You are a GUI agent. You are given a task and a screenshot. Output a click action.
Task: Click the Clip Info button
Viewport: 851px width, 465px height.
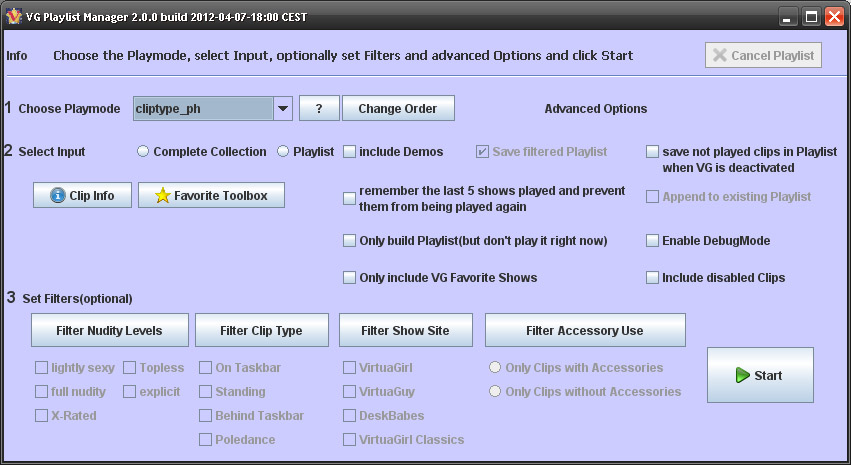pos(82,196)
